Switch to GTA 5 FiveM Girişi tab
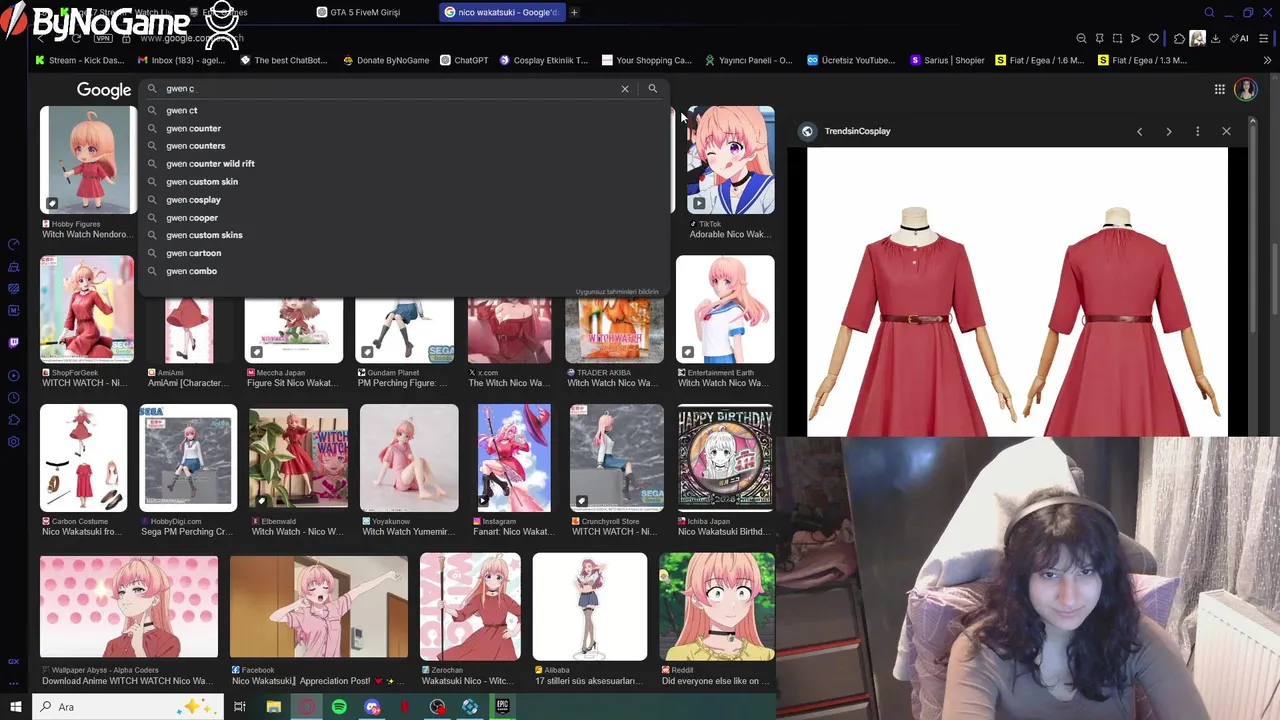This screenshot has height=720, width=1280. tap(371, 12)
